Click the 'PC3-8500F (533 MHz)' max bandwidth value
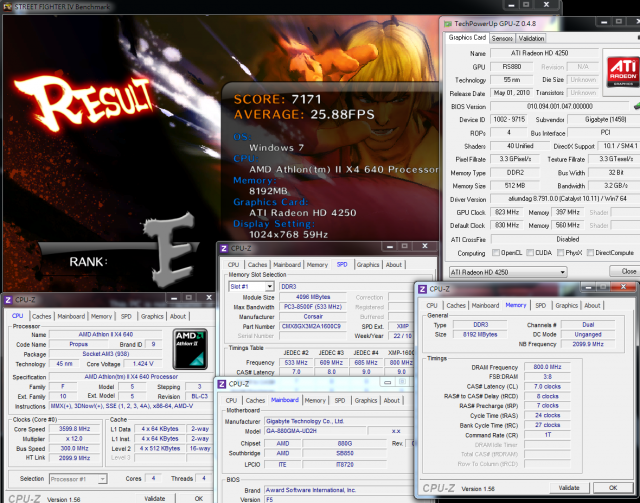 point(313,307)
